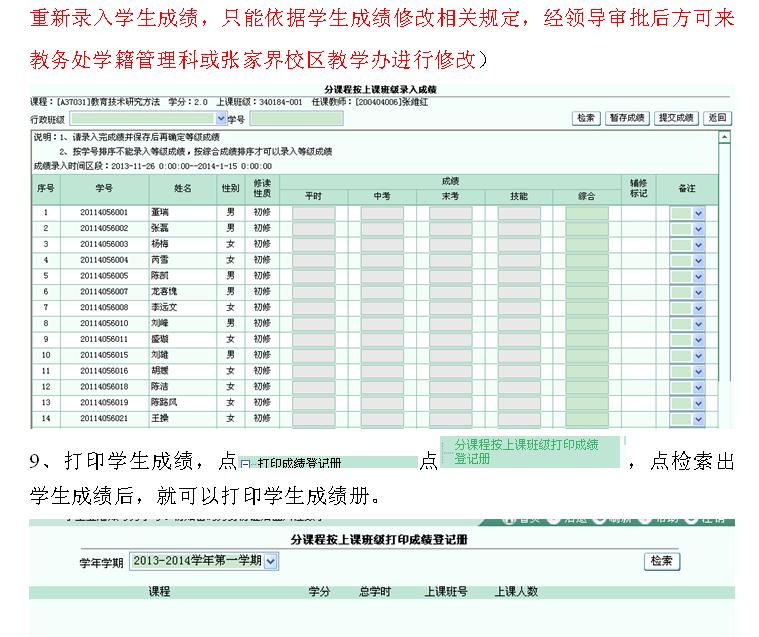This screenshot has height=637, width=759.
Task: Click 平时 score field for 董瑞
Action: [313, 213]
